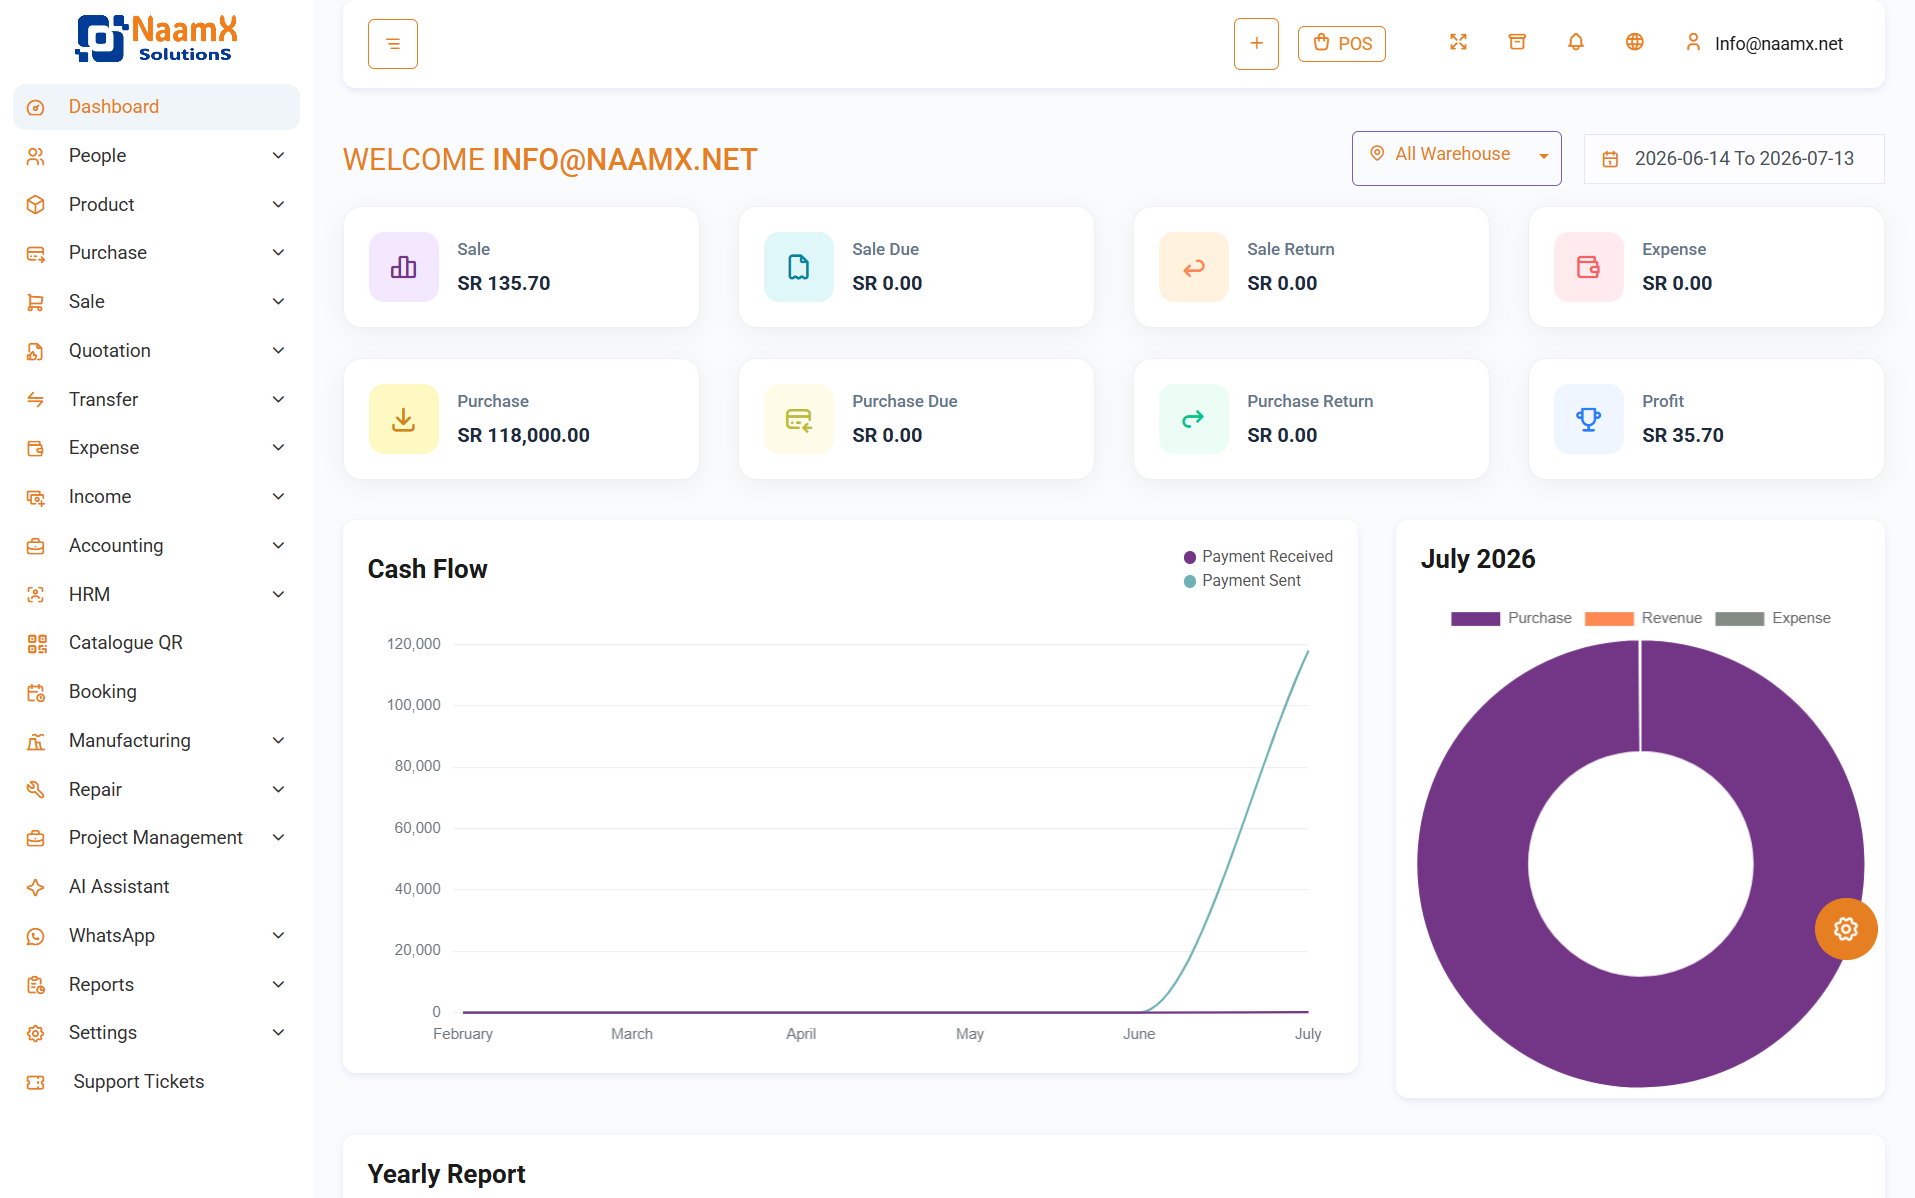Expand the Repair menu chevron
This screenshot has height=1198, width=1915.
278,790
